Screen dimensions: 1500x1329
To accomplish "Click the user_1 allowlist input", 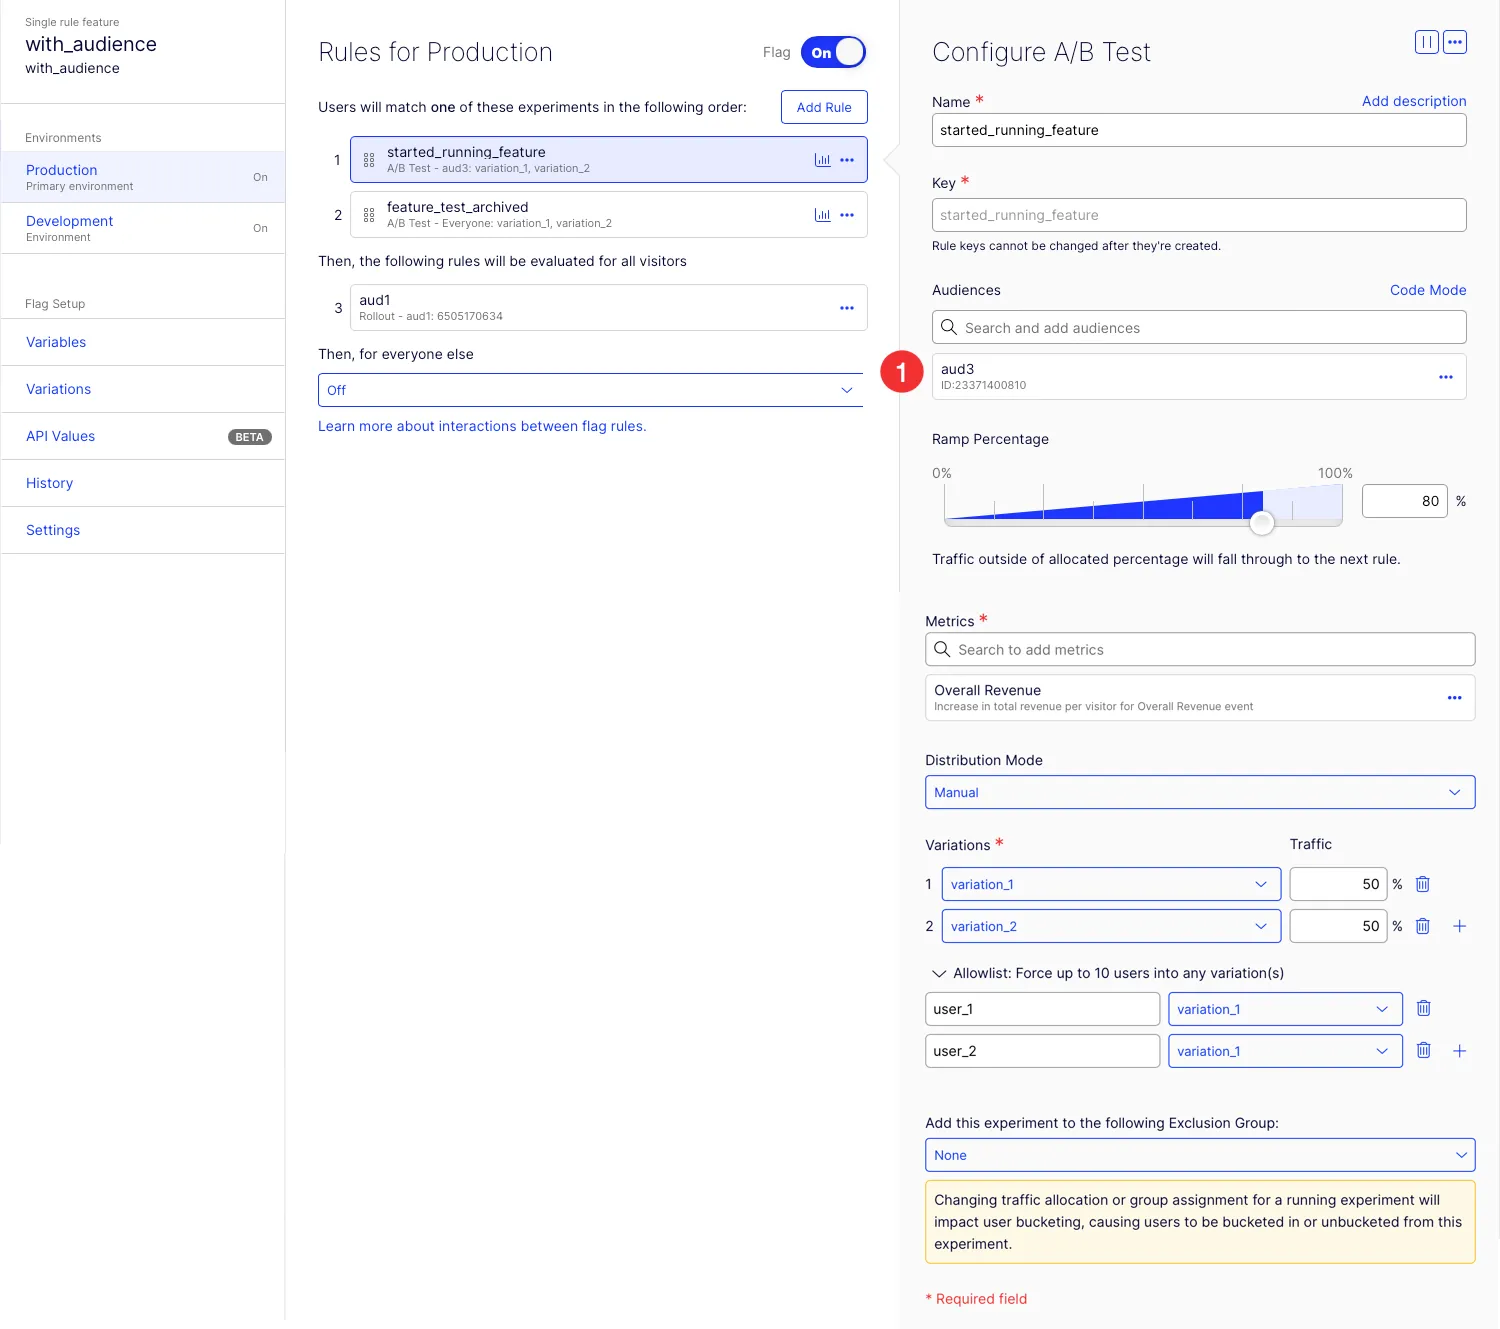I will coord(1042,1009).
